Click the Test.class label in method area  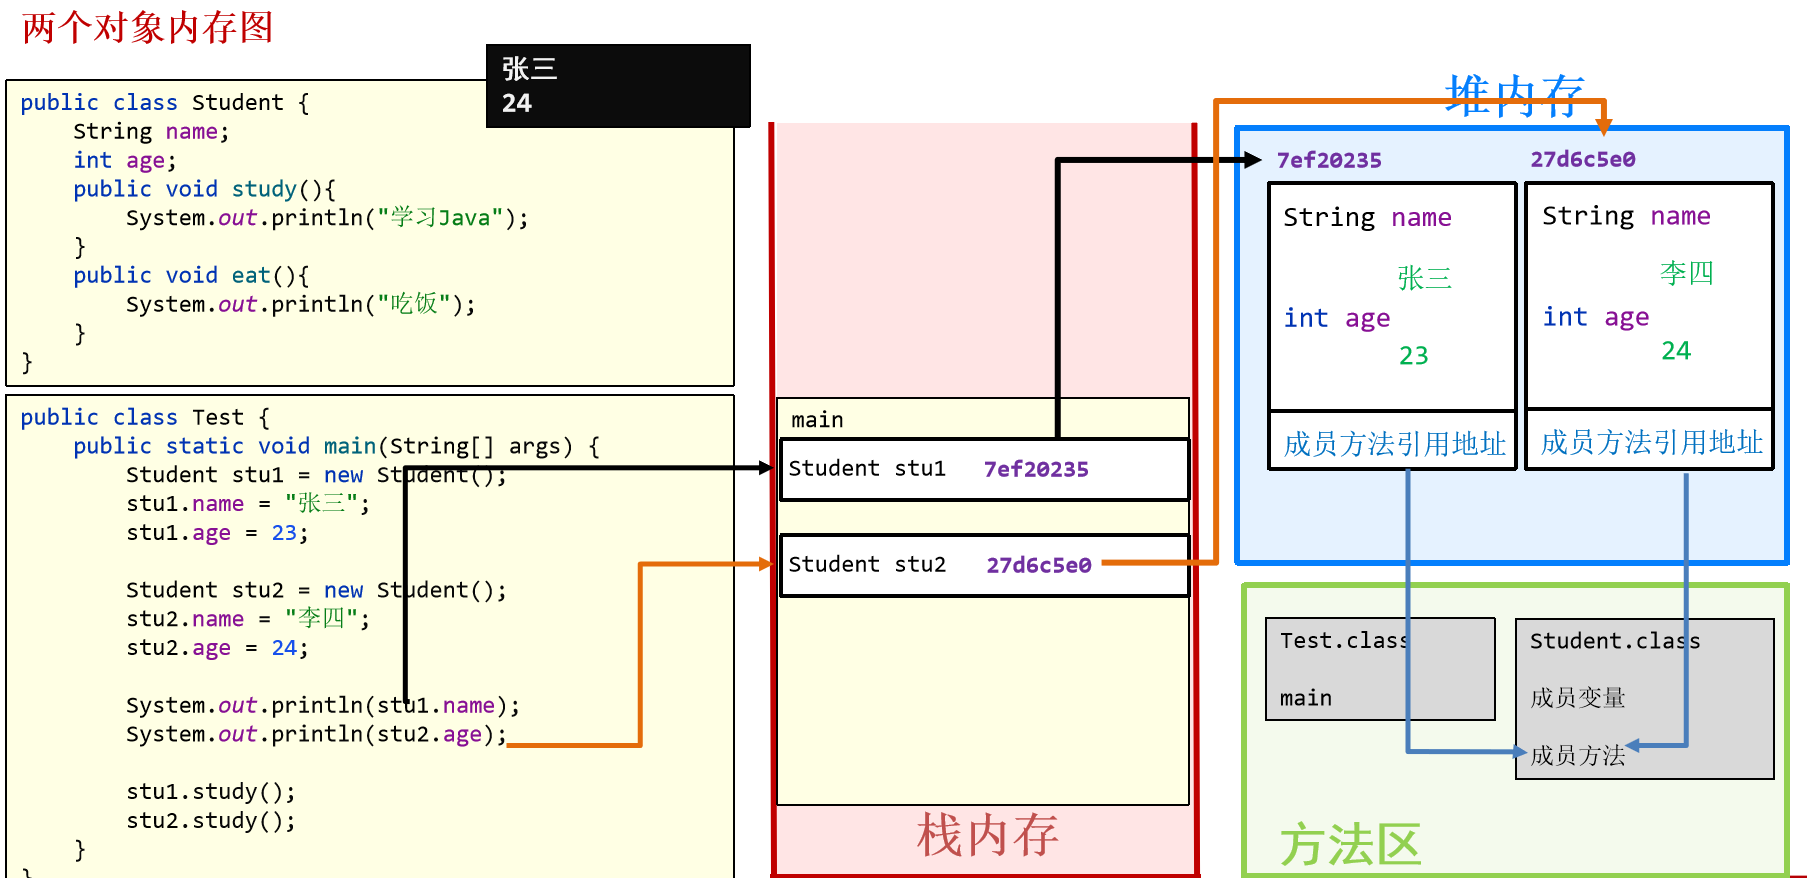click(1345, 640)
